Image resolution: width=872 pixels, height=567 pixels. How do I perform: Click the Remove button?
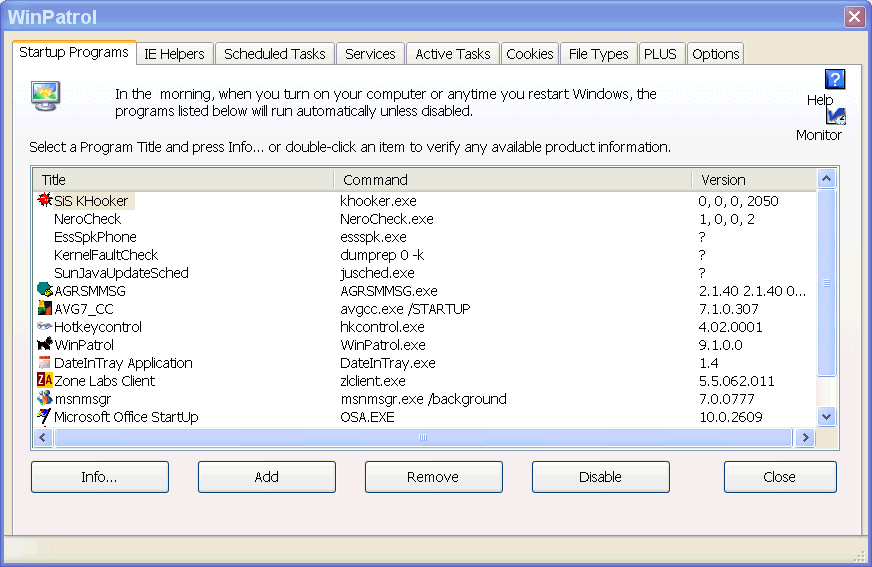(x=433, y=477)
